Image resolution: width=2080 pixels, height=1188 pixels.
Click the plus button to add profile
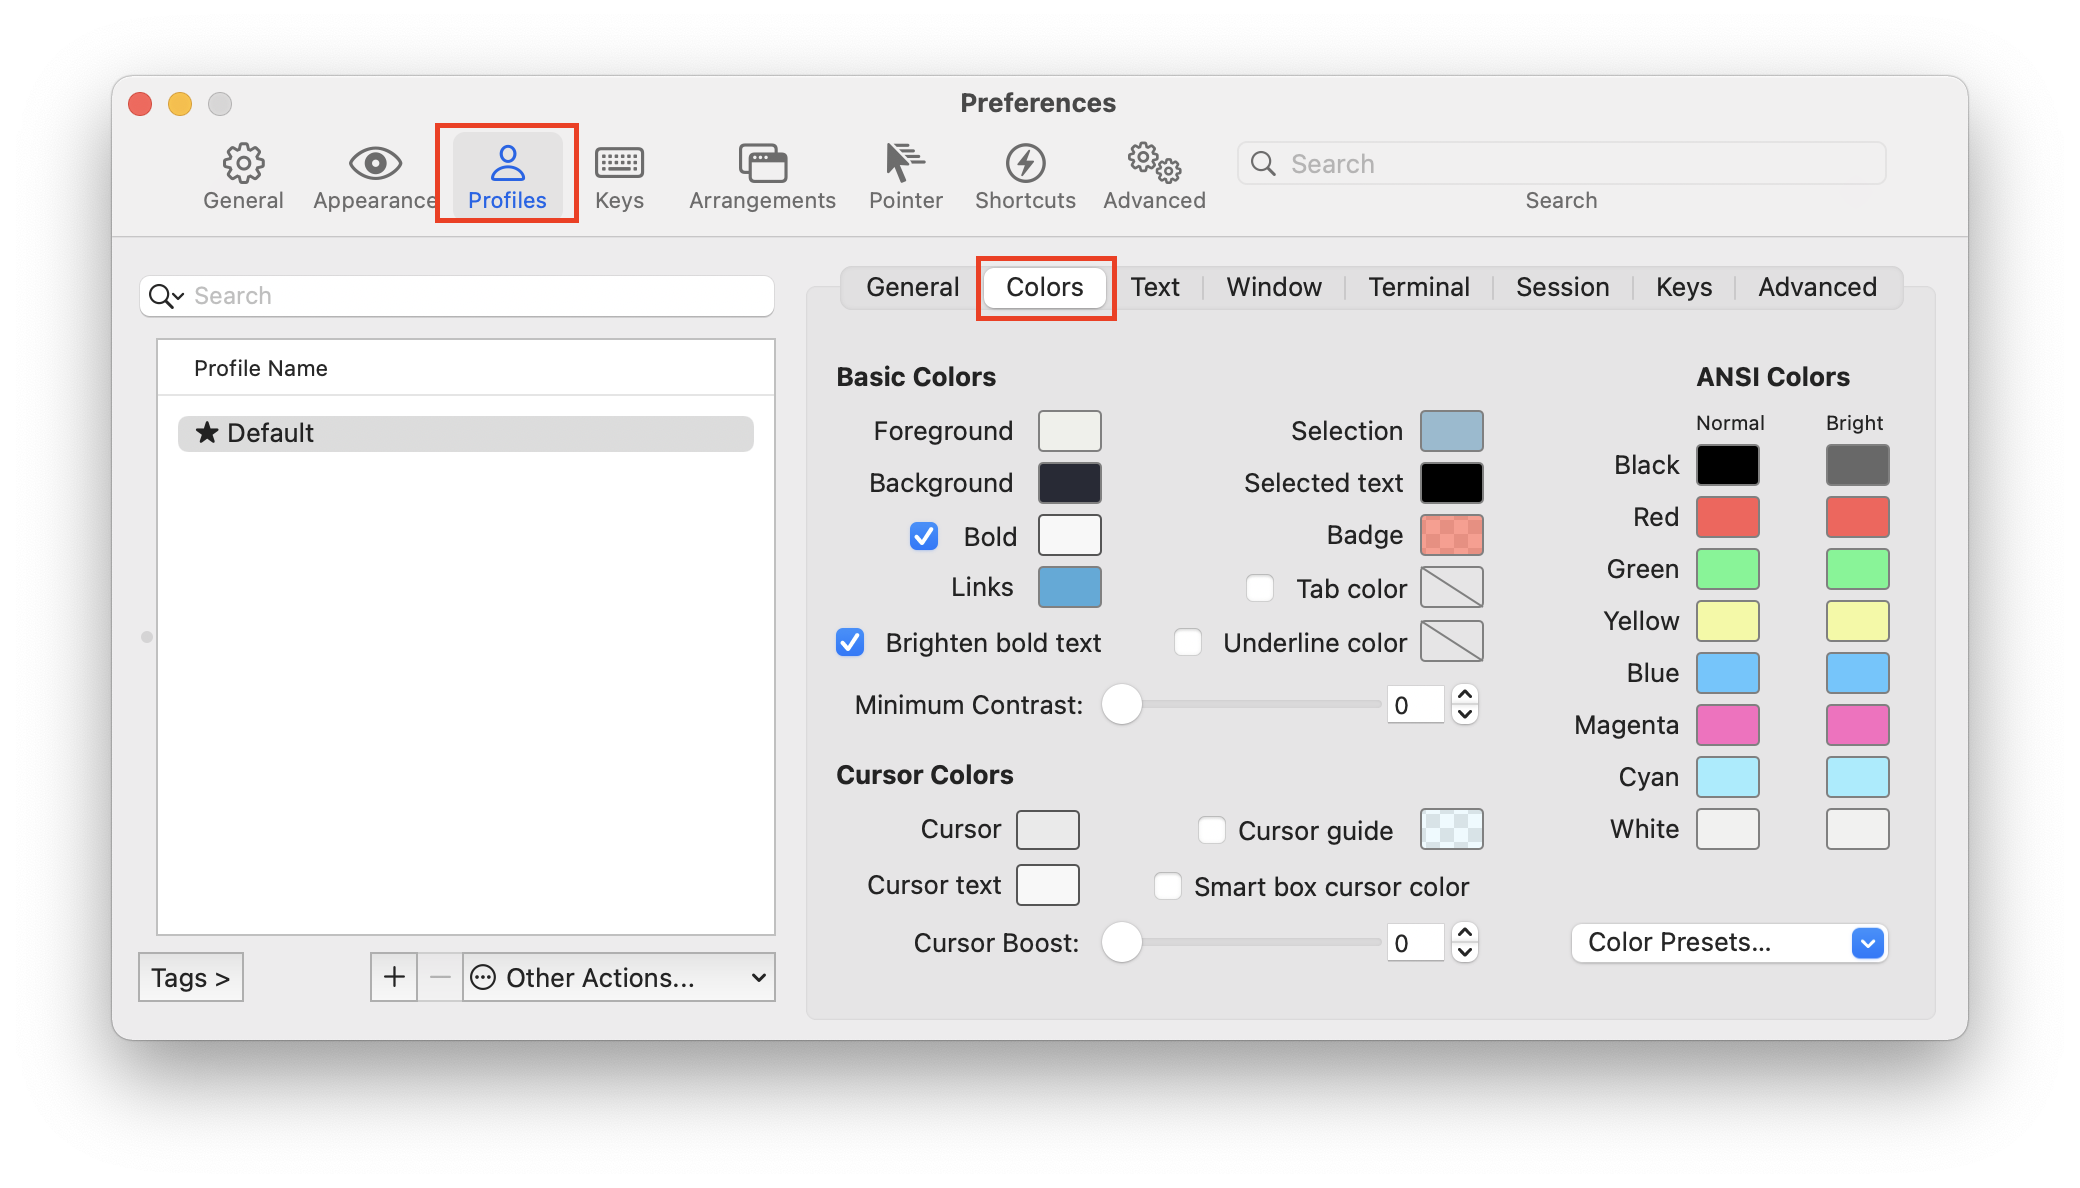pos(394,977)
